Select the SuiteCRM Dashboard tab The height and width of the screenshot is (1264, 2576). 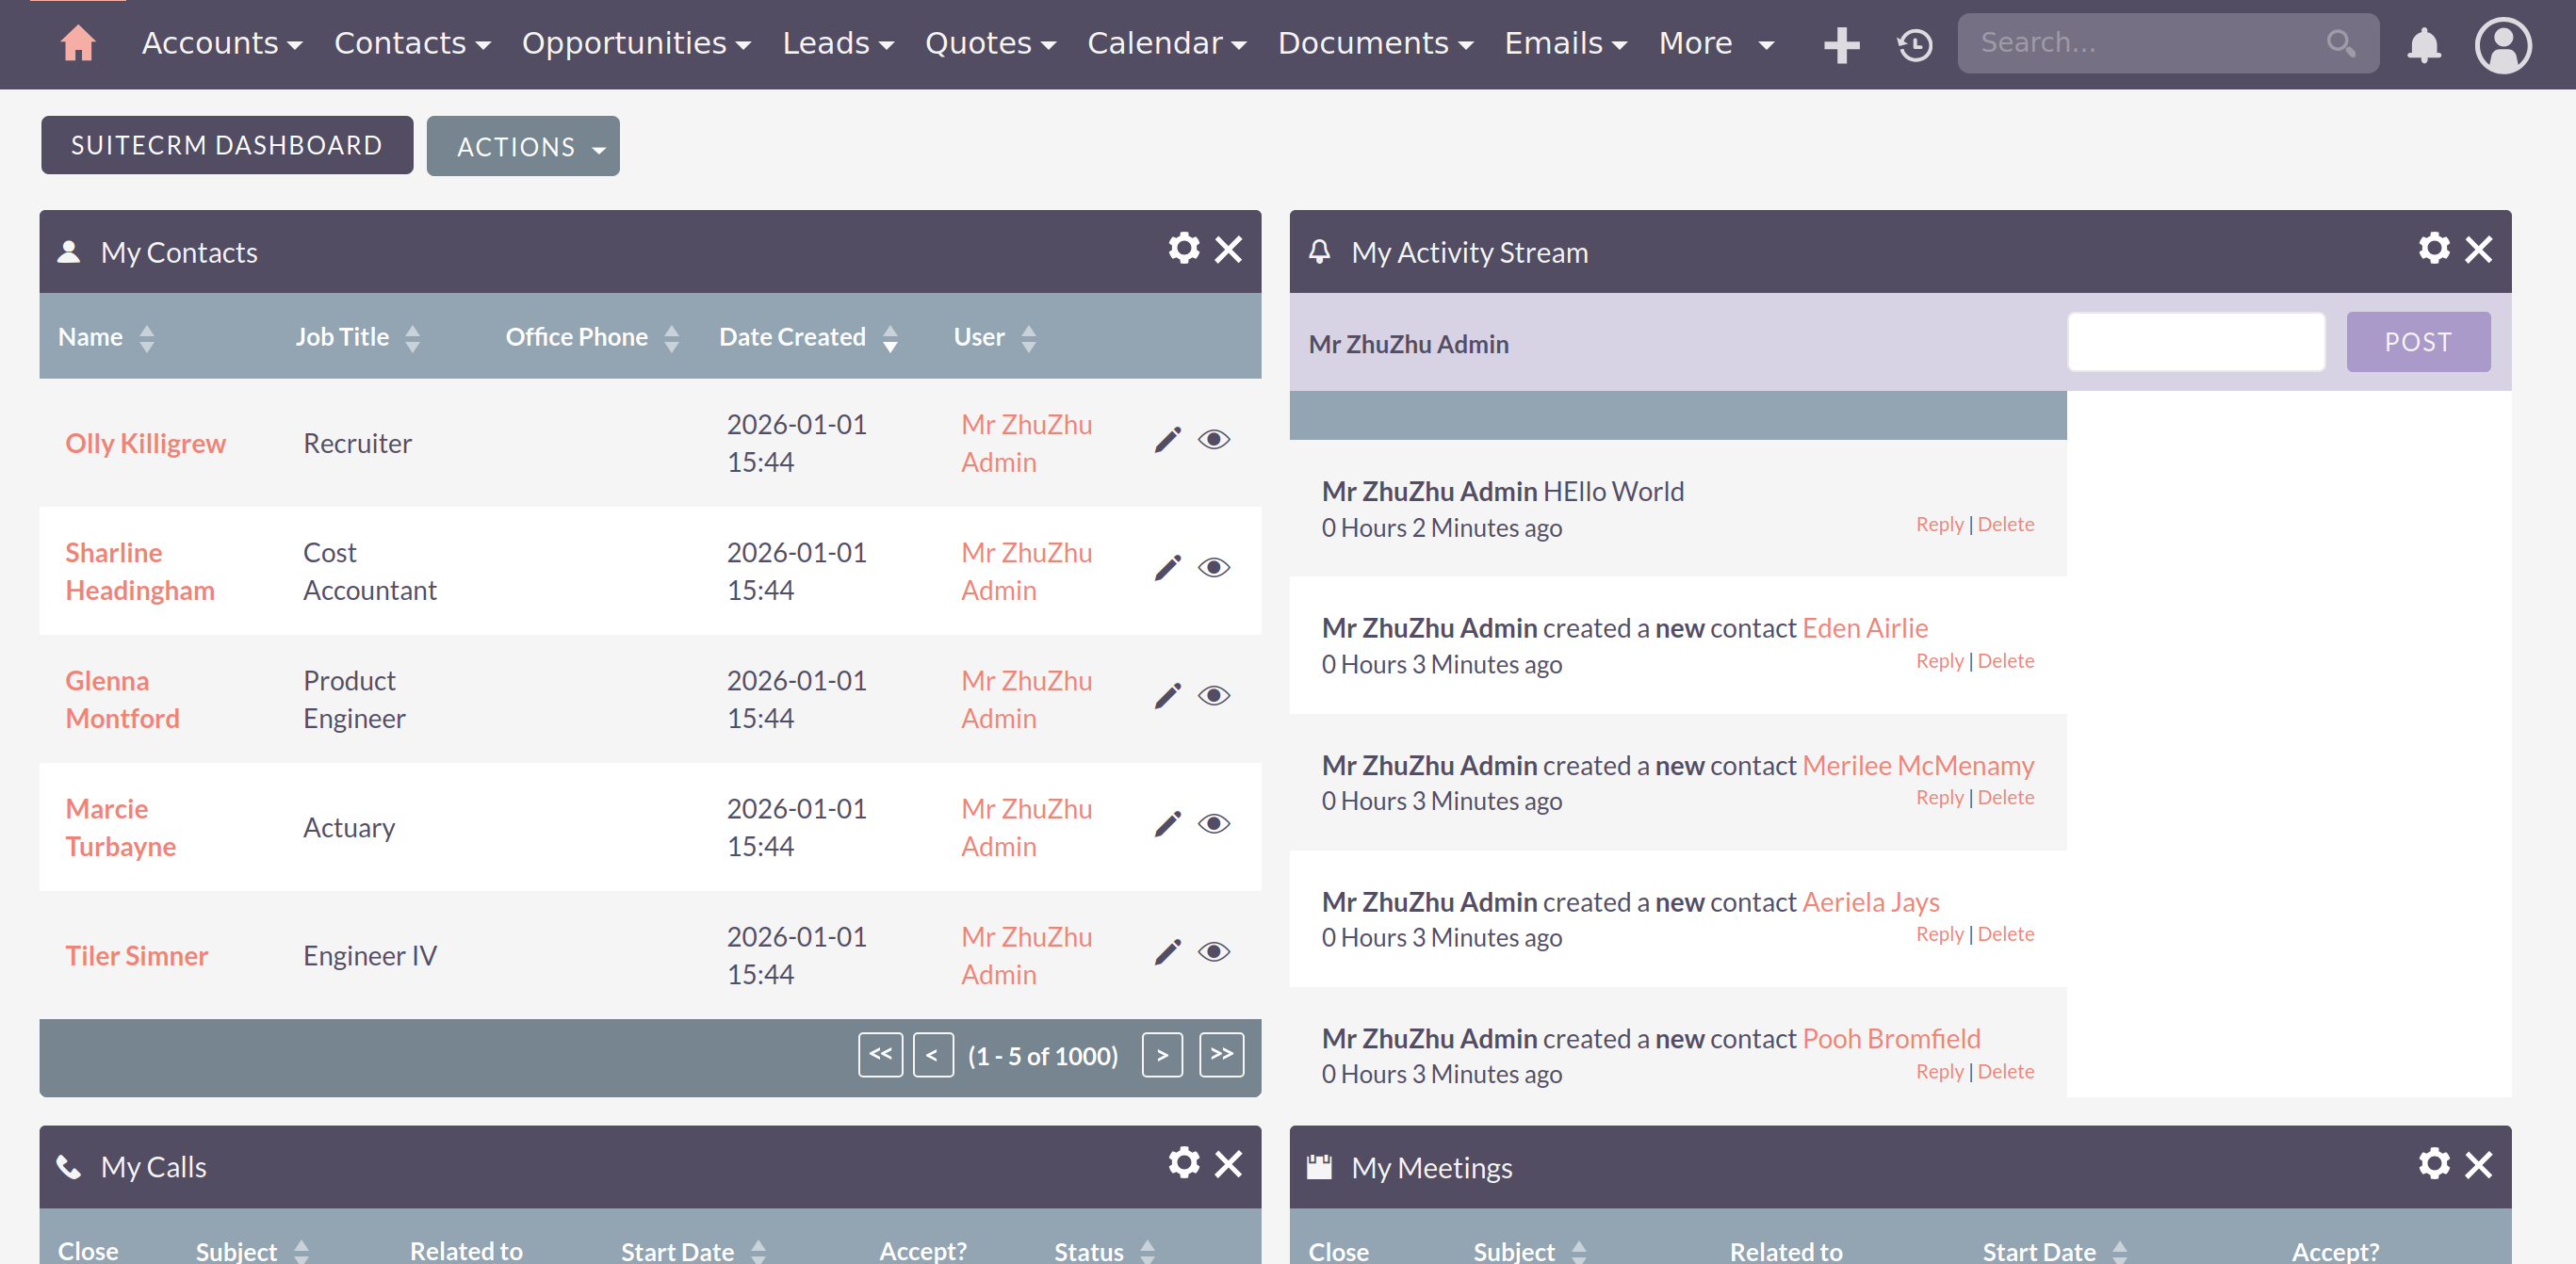[227, 145]
